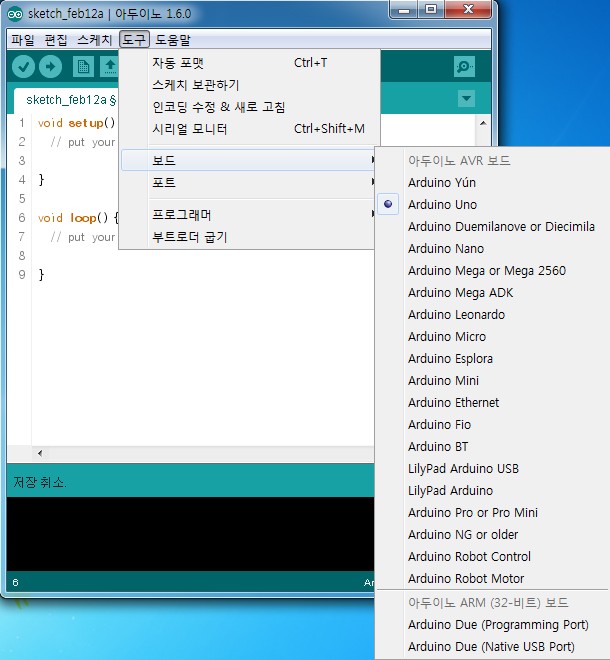The width and height of the screenshot is (610, 660).
Task: Click the Verify checkmark toolbar icon
Action: click(23, 67)
